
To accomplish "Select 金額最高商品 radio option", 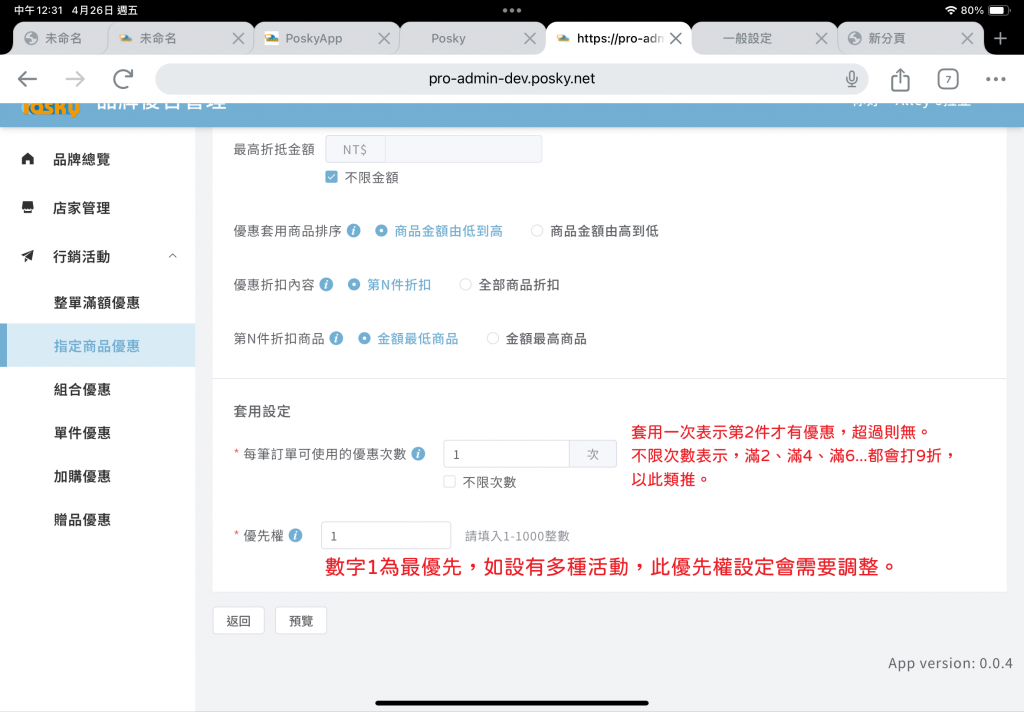I will 492,338.
